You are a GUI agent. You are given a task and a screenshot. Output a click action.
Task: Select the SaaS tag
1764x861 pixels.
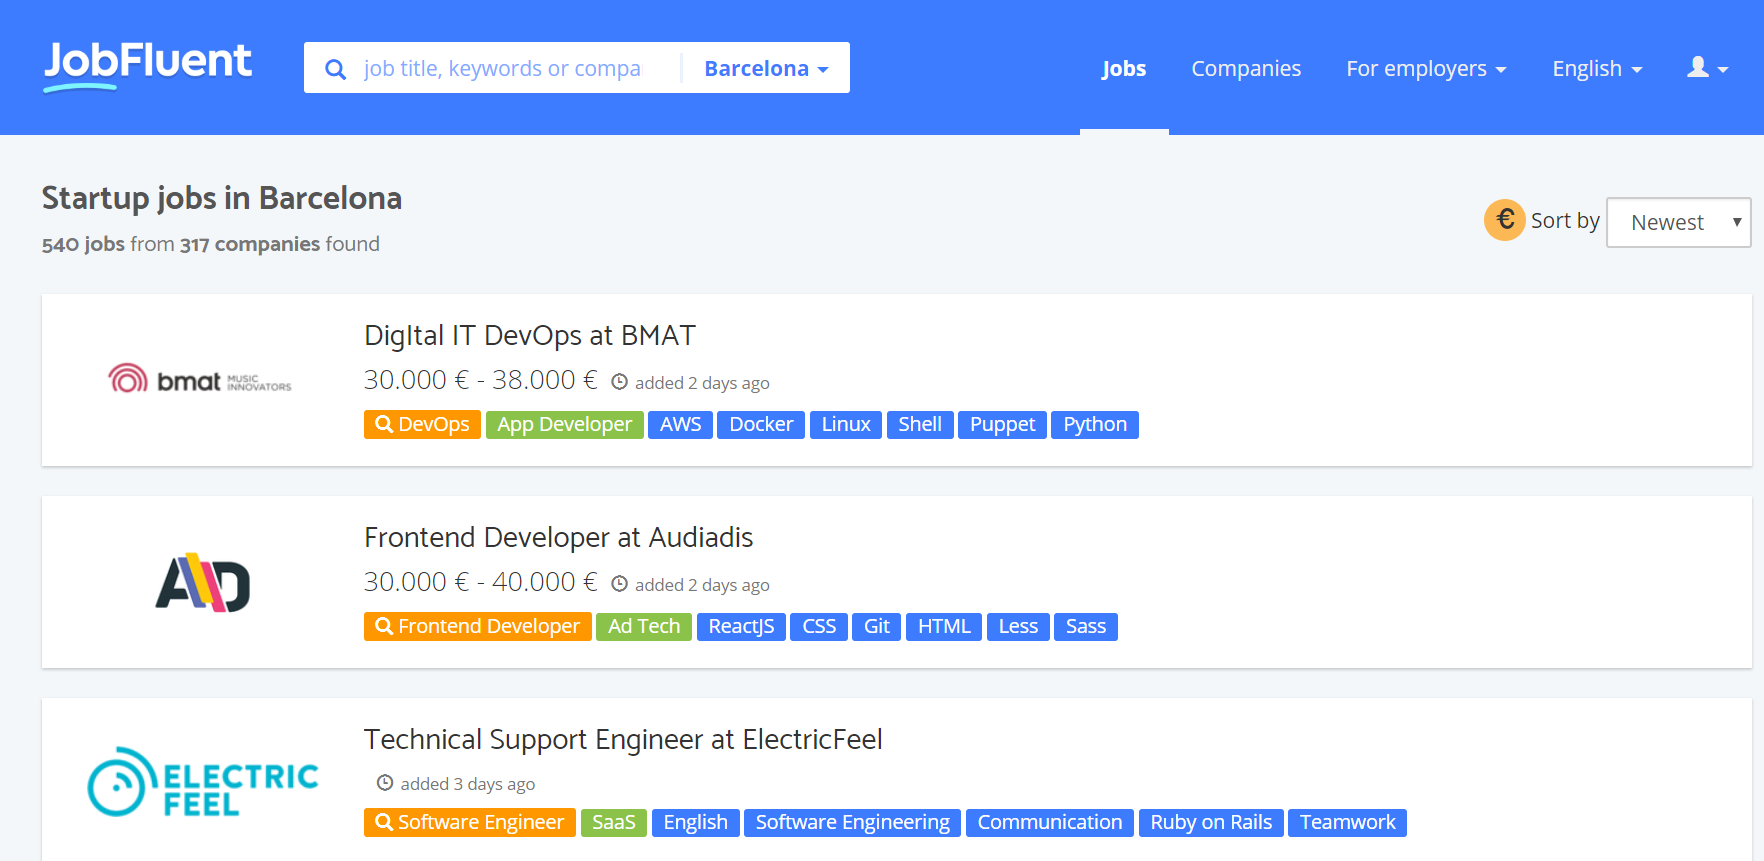[614, 823]
